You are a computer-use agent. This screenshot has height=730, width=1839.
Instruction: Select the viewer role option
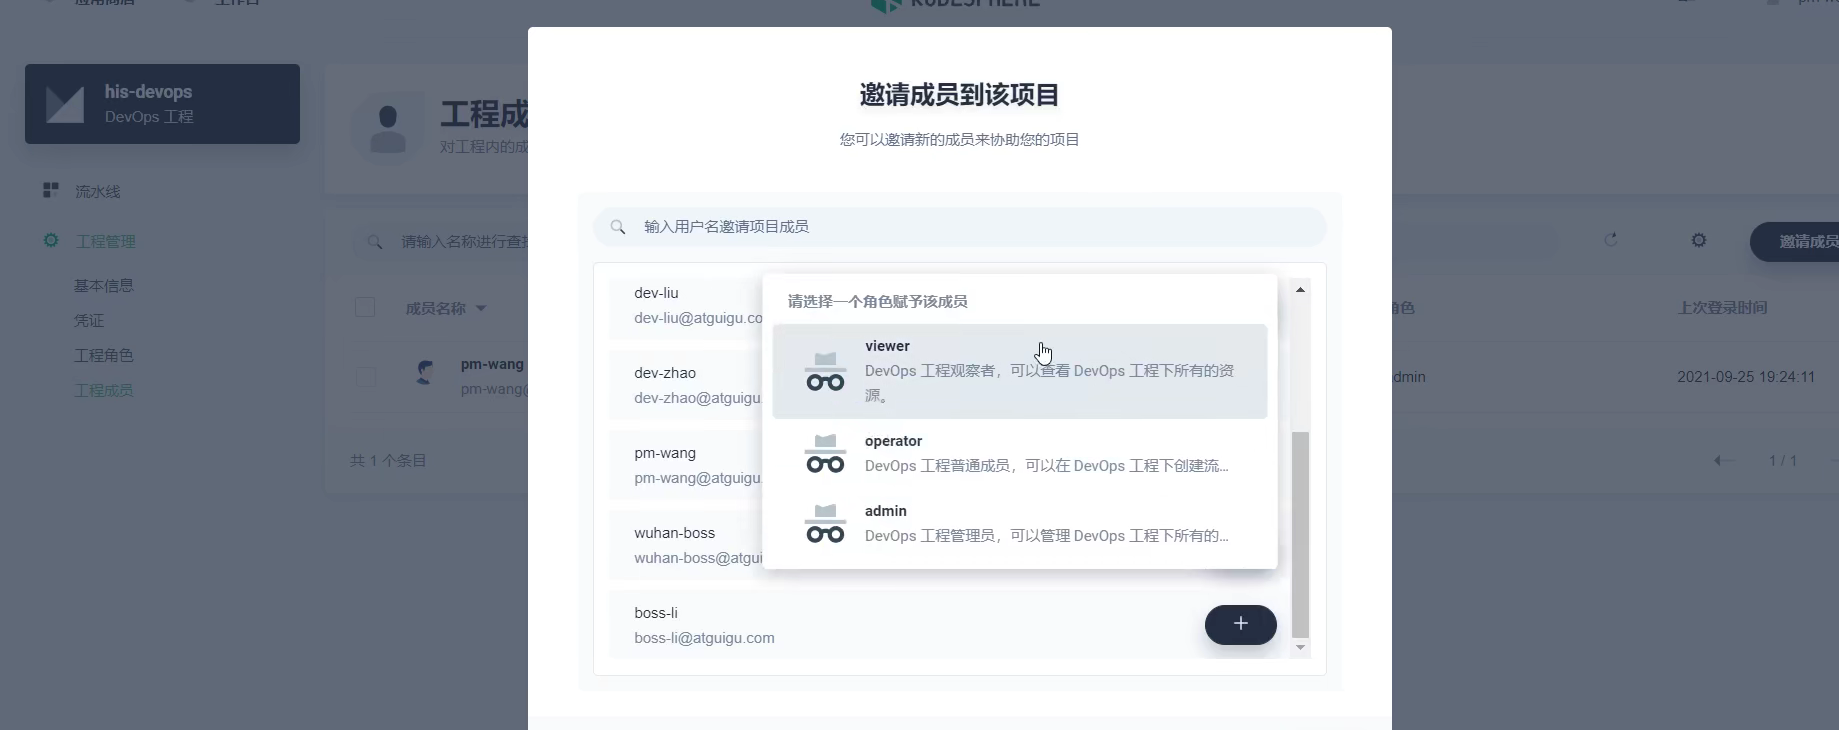[x=1019, y=371]
